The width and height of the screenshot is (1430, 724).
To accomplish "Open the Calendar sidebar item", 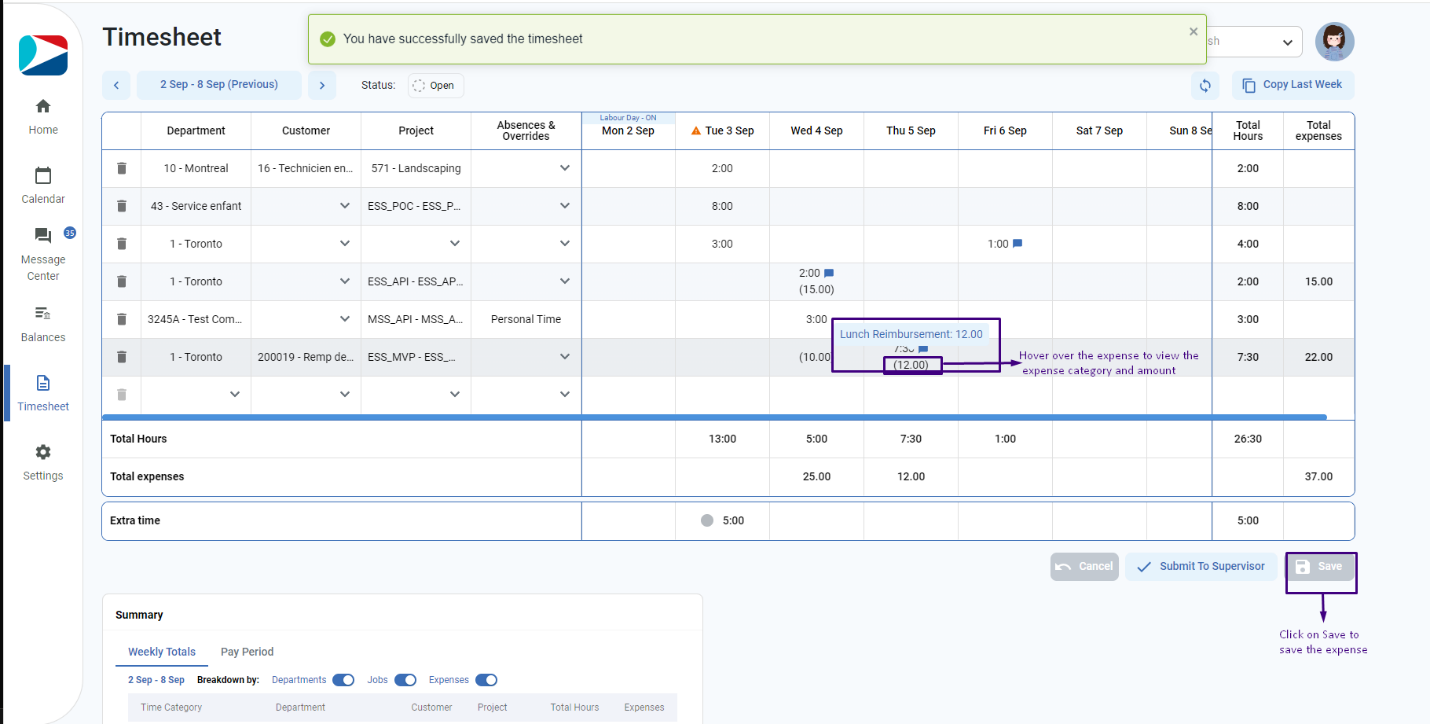I will (43, 185).
